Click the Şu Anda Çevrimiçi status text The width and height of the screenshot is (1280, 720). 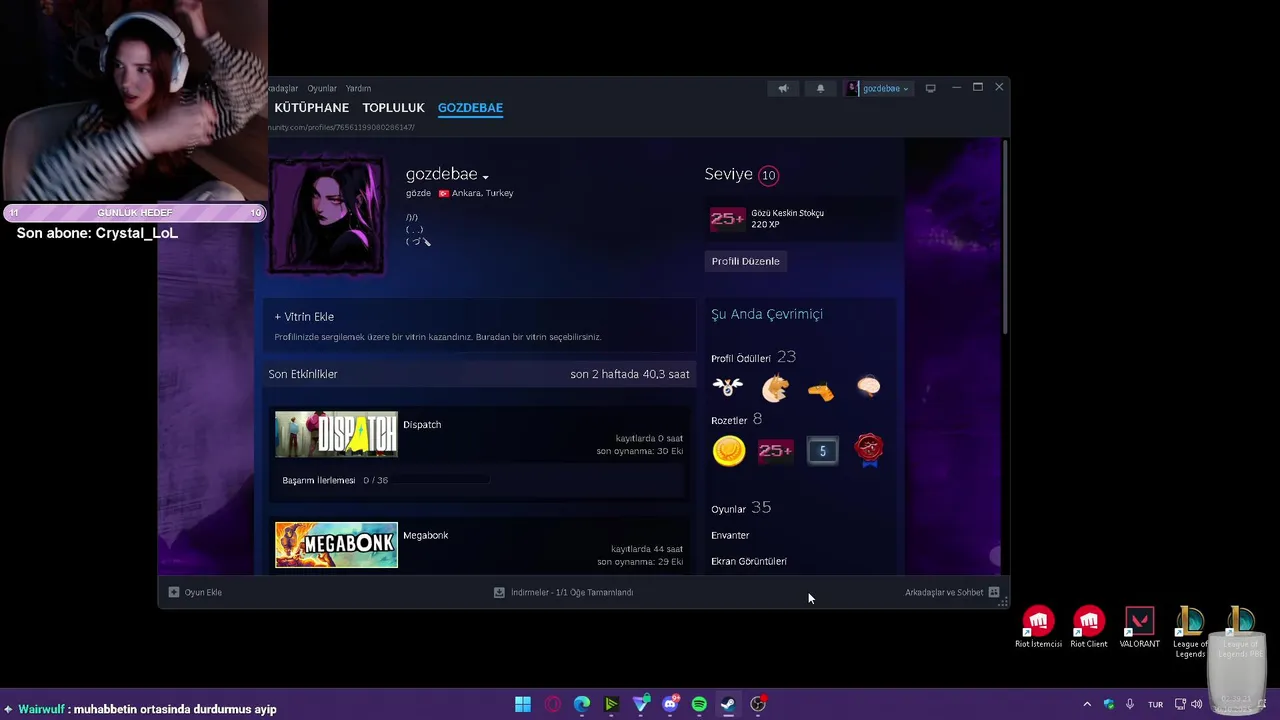[767, 314]
